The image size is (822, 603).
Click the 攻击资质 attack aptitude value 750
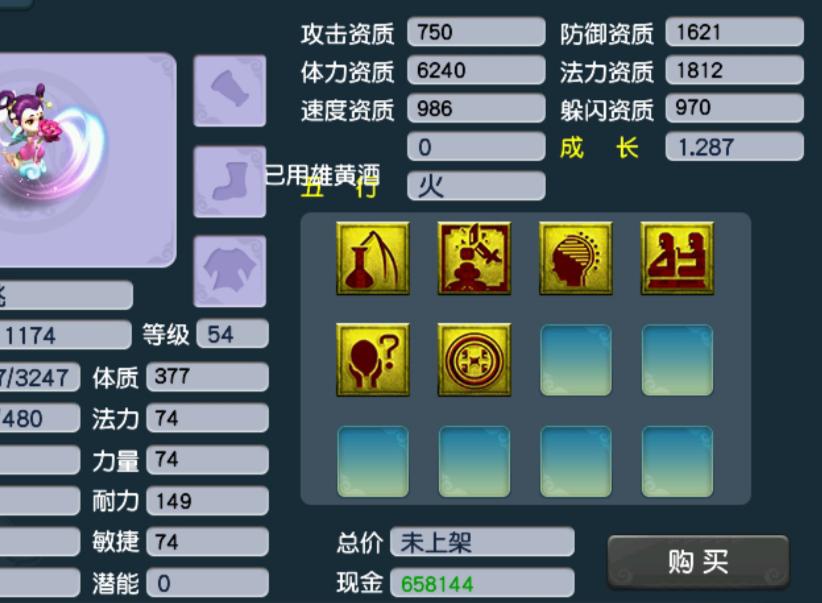[476, 32]
